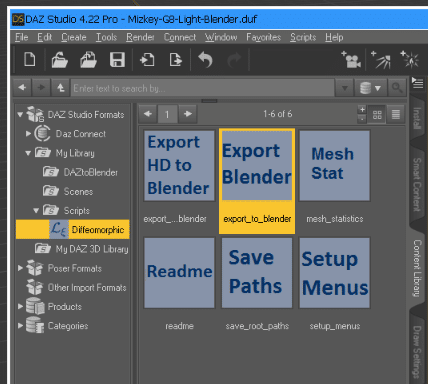428x384 pixels.
Task: Select the Mesh Stat script thumbnail
Action: point(335,166)
